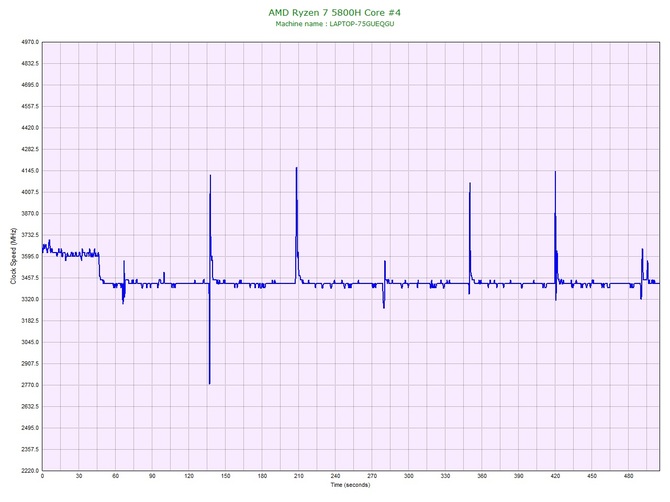The height and width of the screenshot is (502, 670).
Task: Click the 3457.5 y-axis value
Action: 30,278
